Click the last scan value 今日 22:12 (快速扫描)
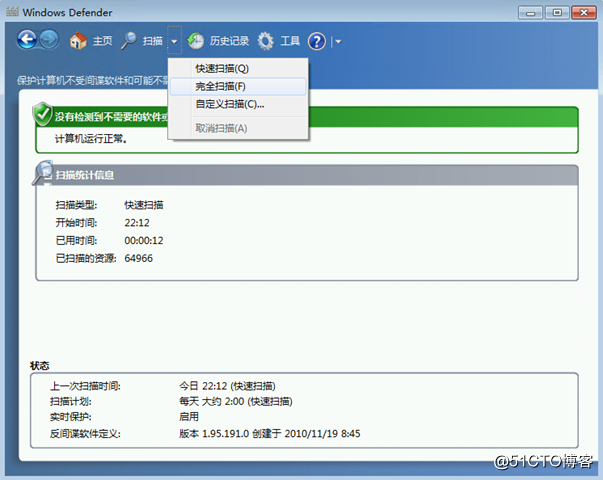The image size is (603, 480). coord(227,386)
